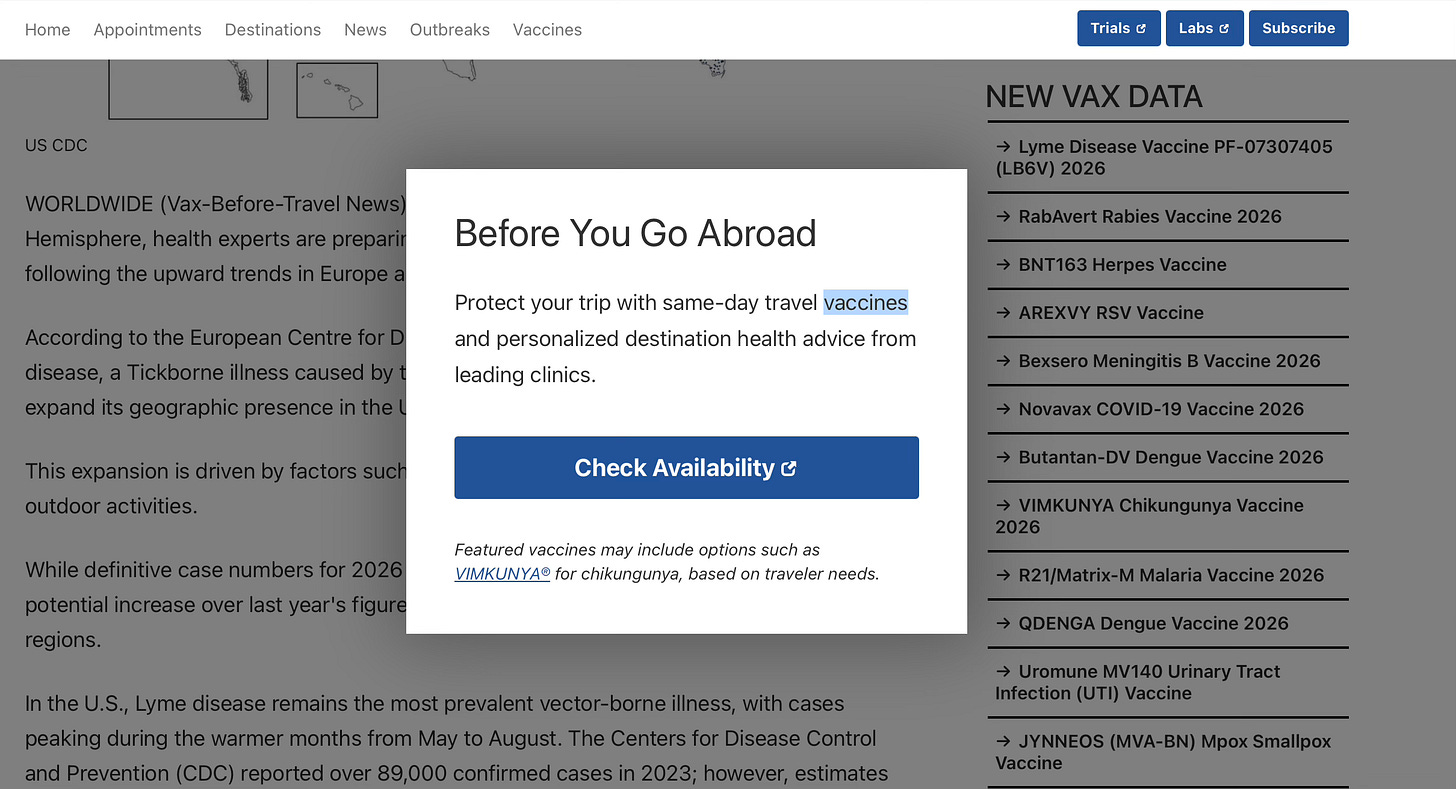Viewport: 1456px width, 789px height.
Task: Open the Destinations menu item
Action: point(273,30)
